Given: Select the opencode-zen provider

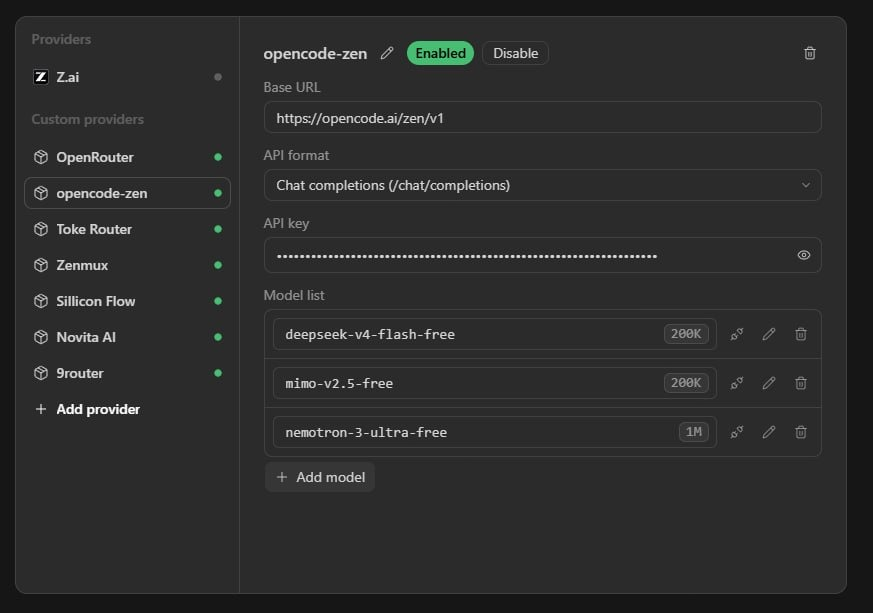Looking at the screenshot, I should point(127,193).
